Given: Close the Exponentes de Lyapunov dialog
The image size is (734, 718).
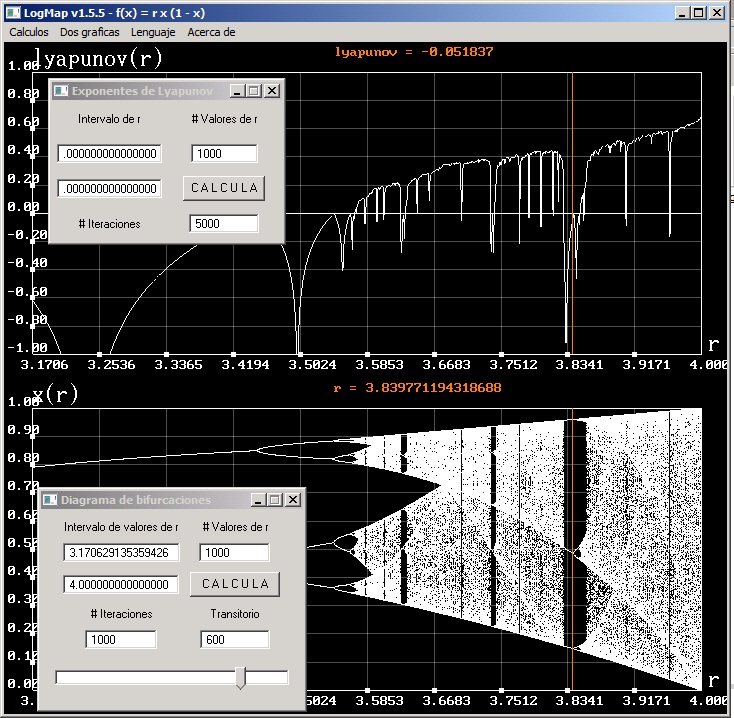Looking at the screenshot, I should [x=272, y=91].
